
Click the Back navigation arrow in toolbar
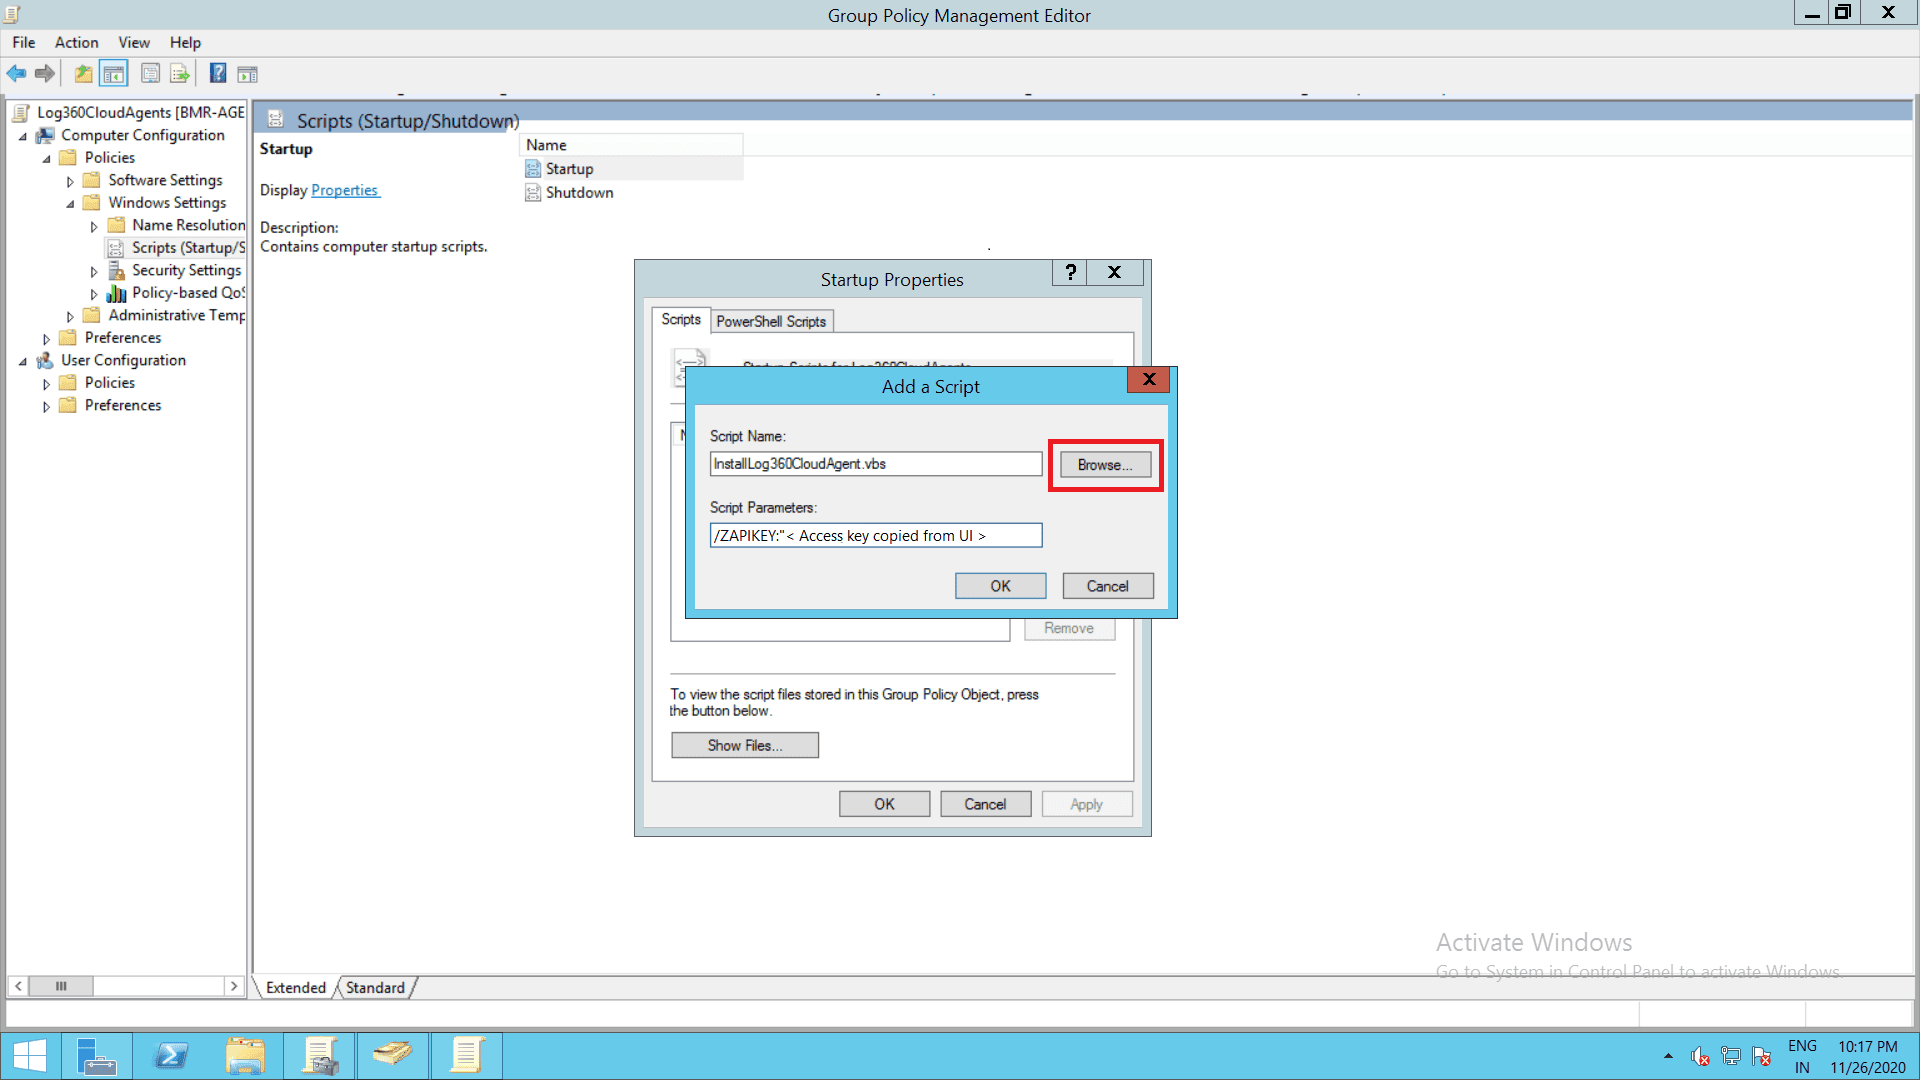pyautogui.click(x=16, y=73)
